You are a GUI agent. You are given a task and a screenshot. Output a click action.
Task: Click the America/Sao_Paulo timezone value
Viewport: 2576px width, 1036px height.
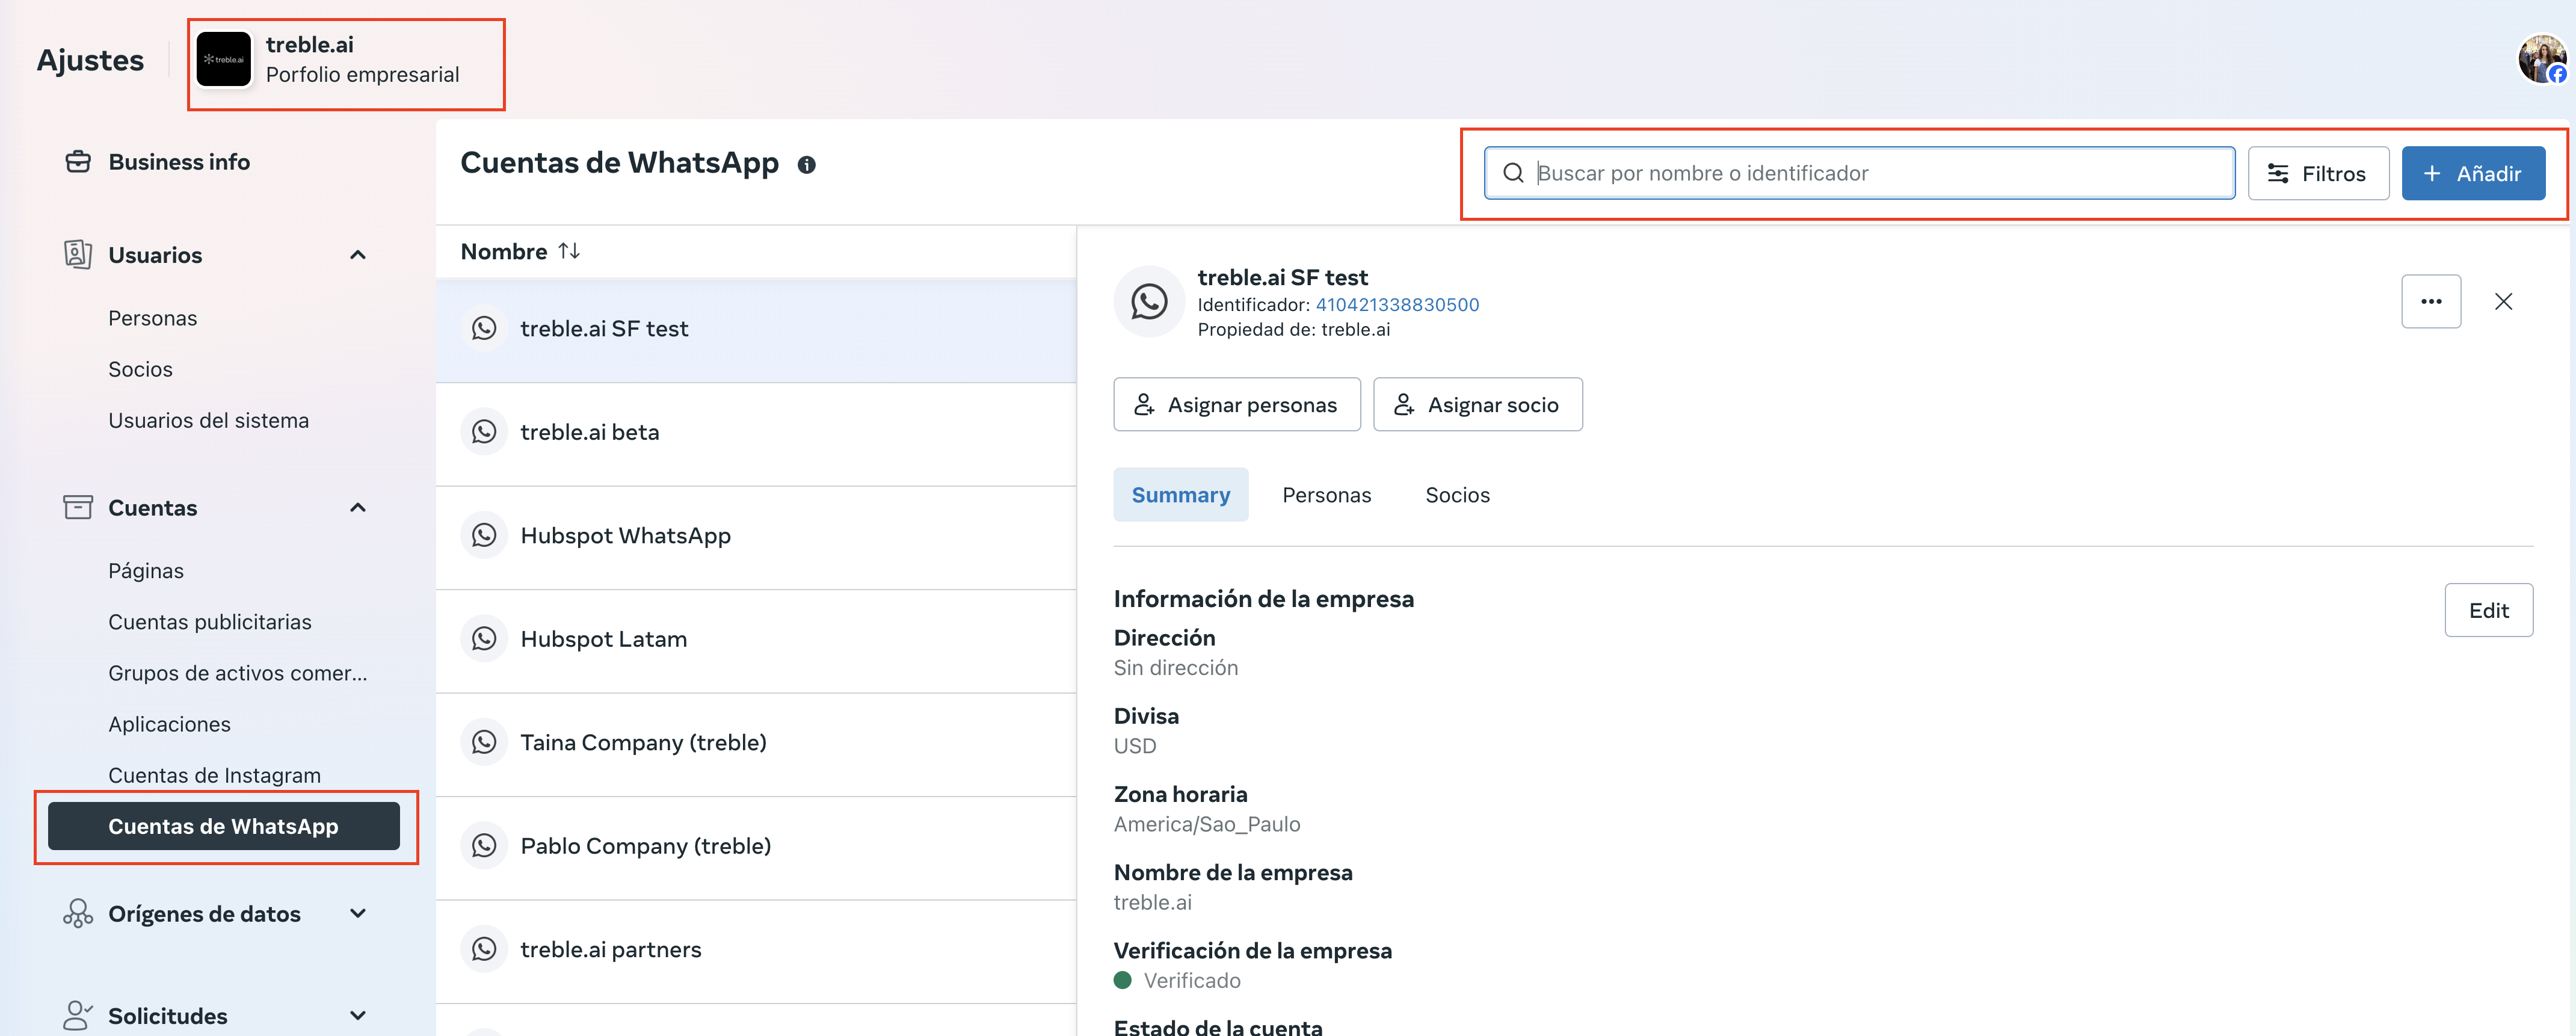pos(1207,824)
